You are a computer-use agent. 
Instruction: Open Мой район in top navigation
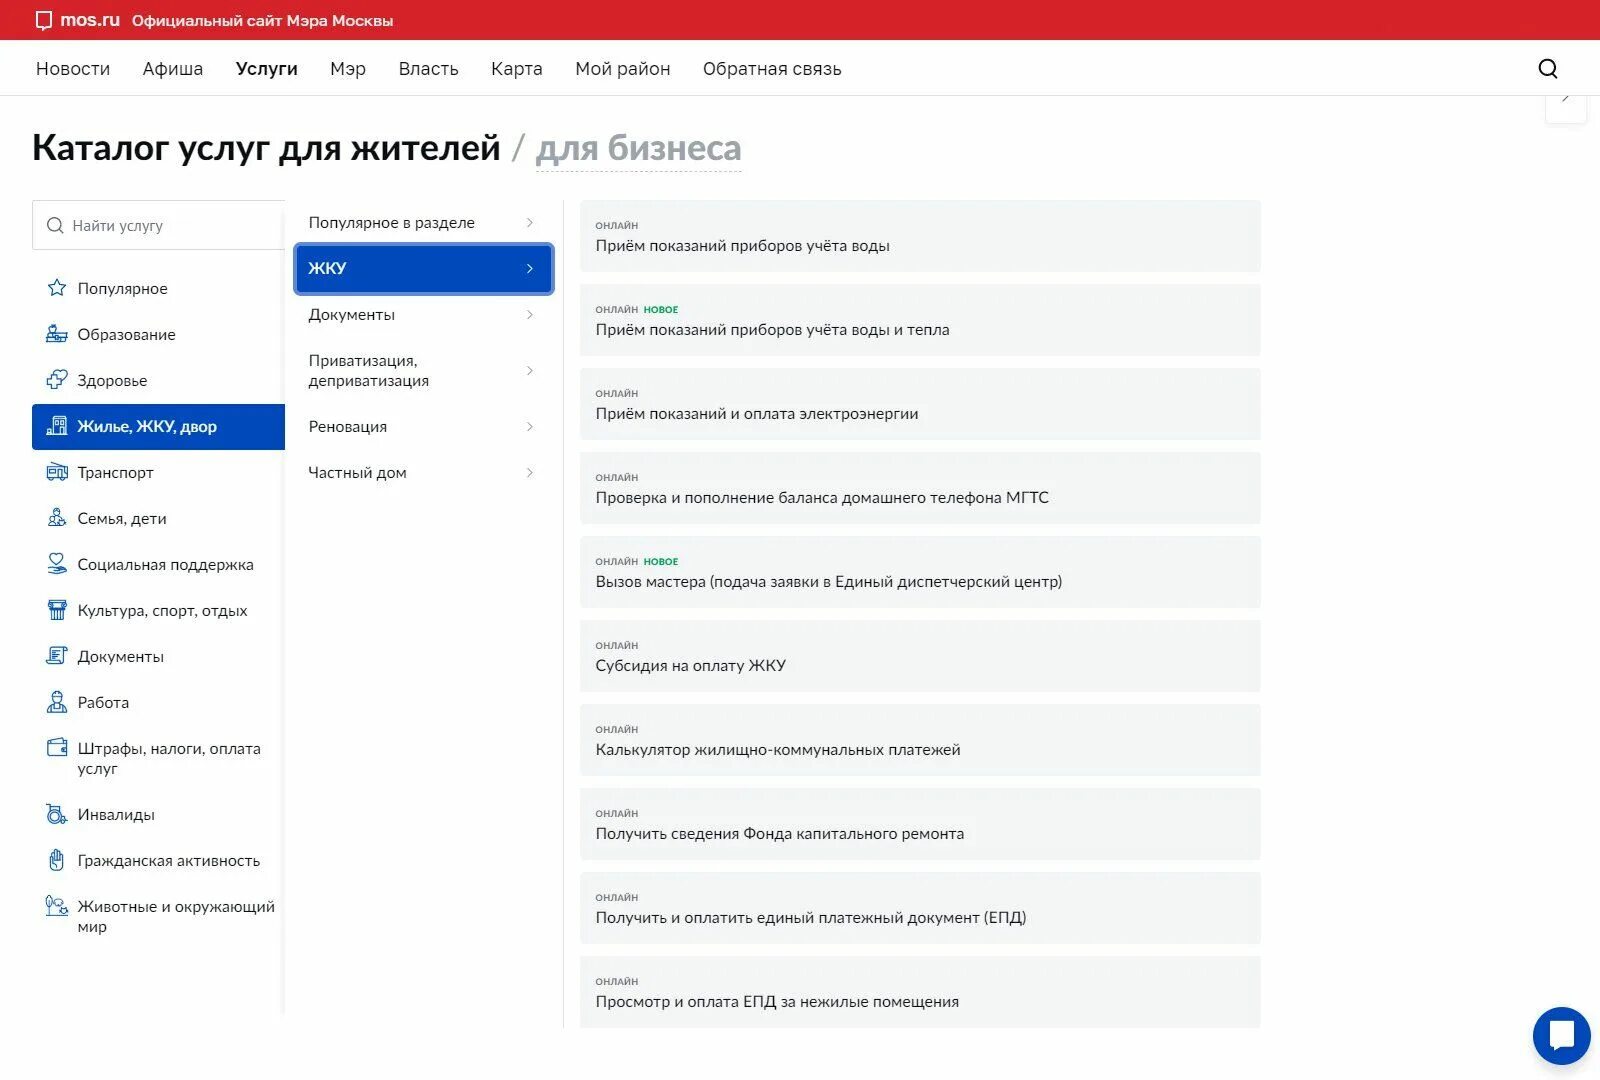tap(623, 68)
